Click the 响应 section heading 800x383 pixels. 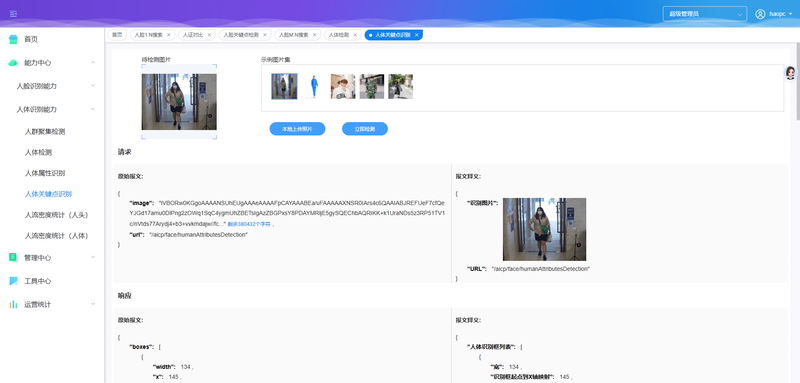click(x=125, y=295)
